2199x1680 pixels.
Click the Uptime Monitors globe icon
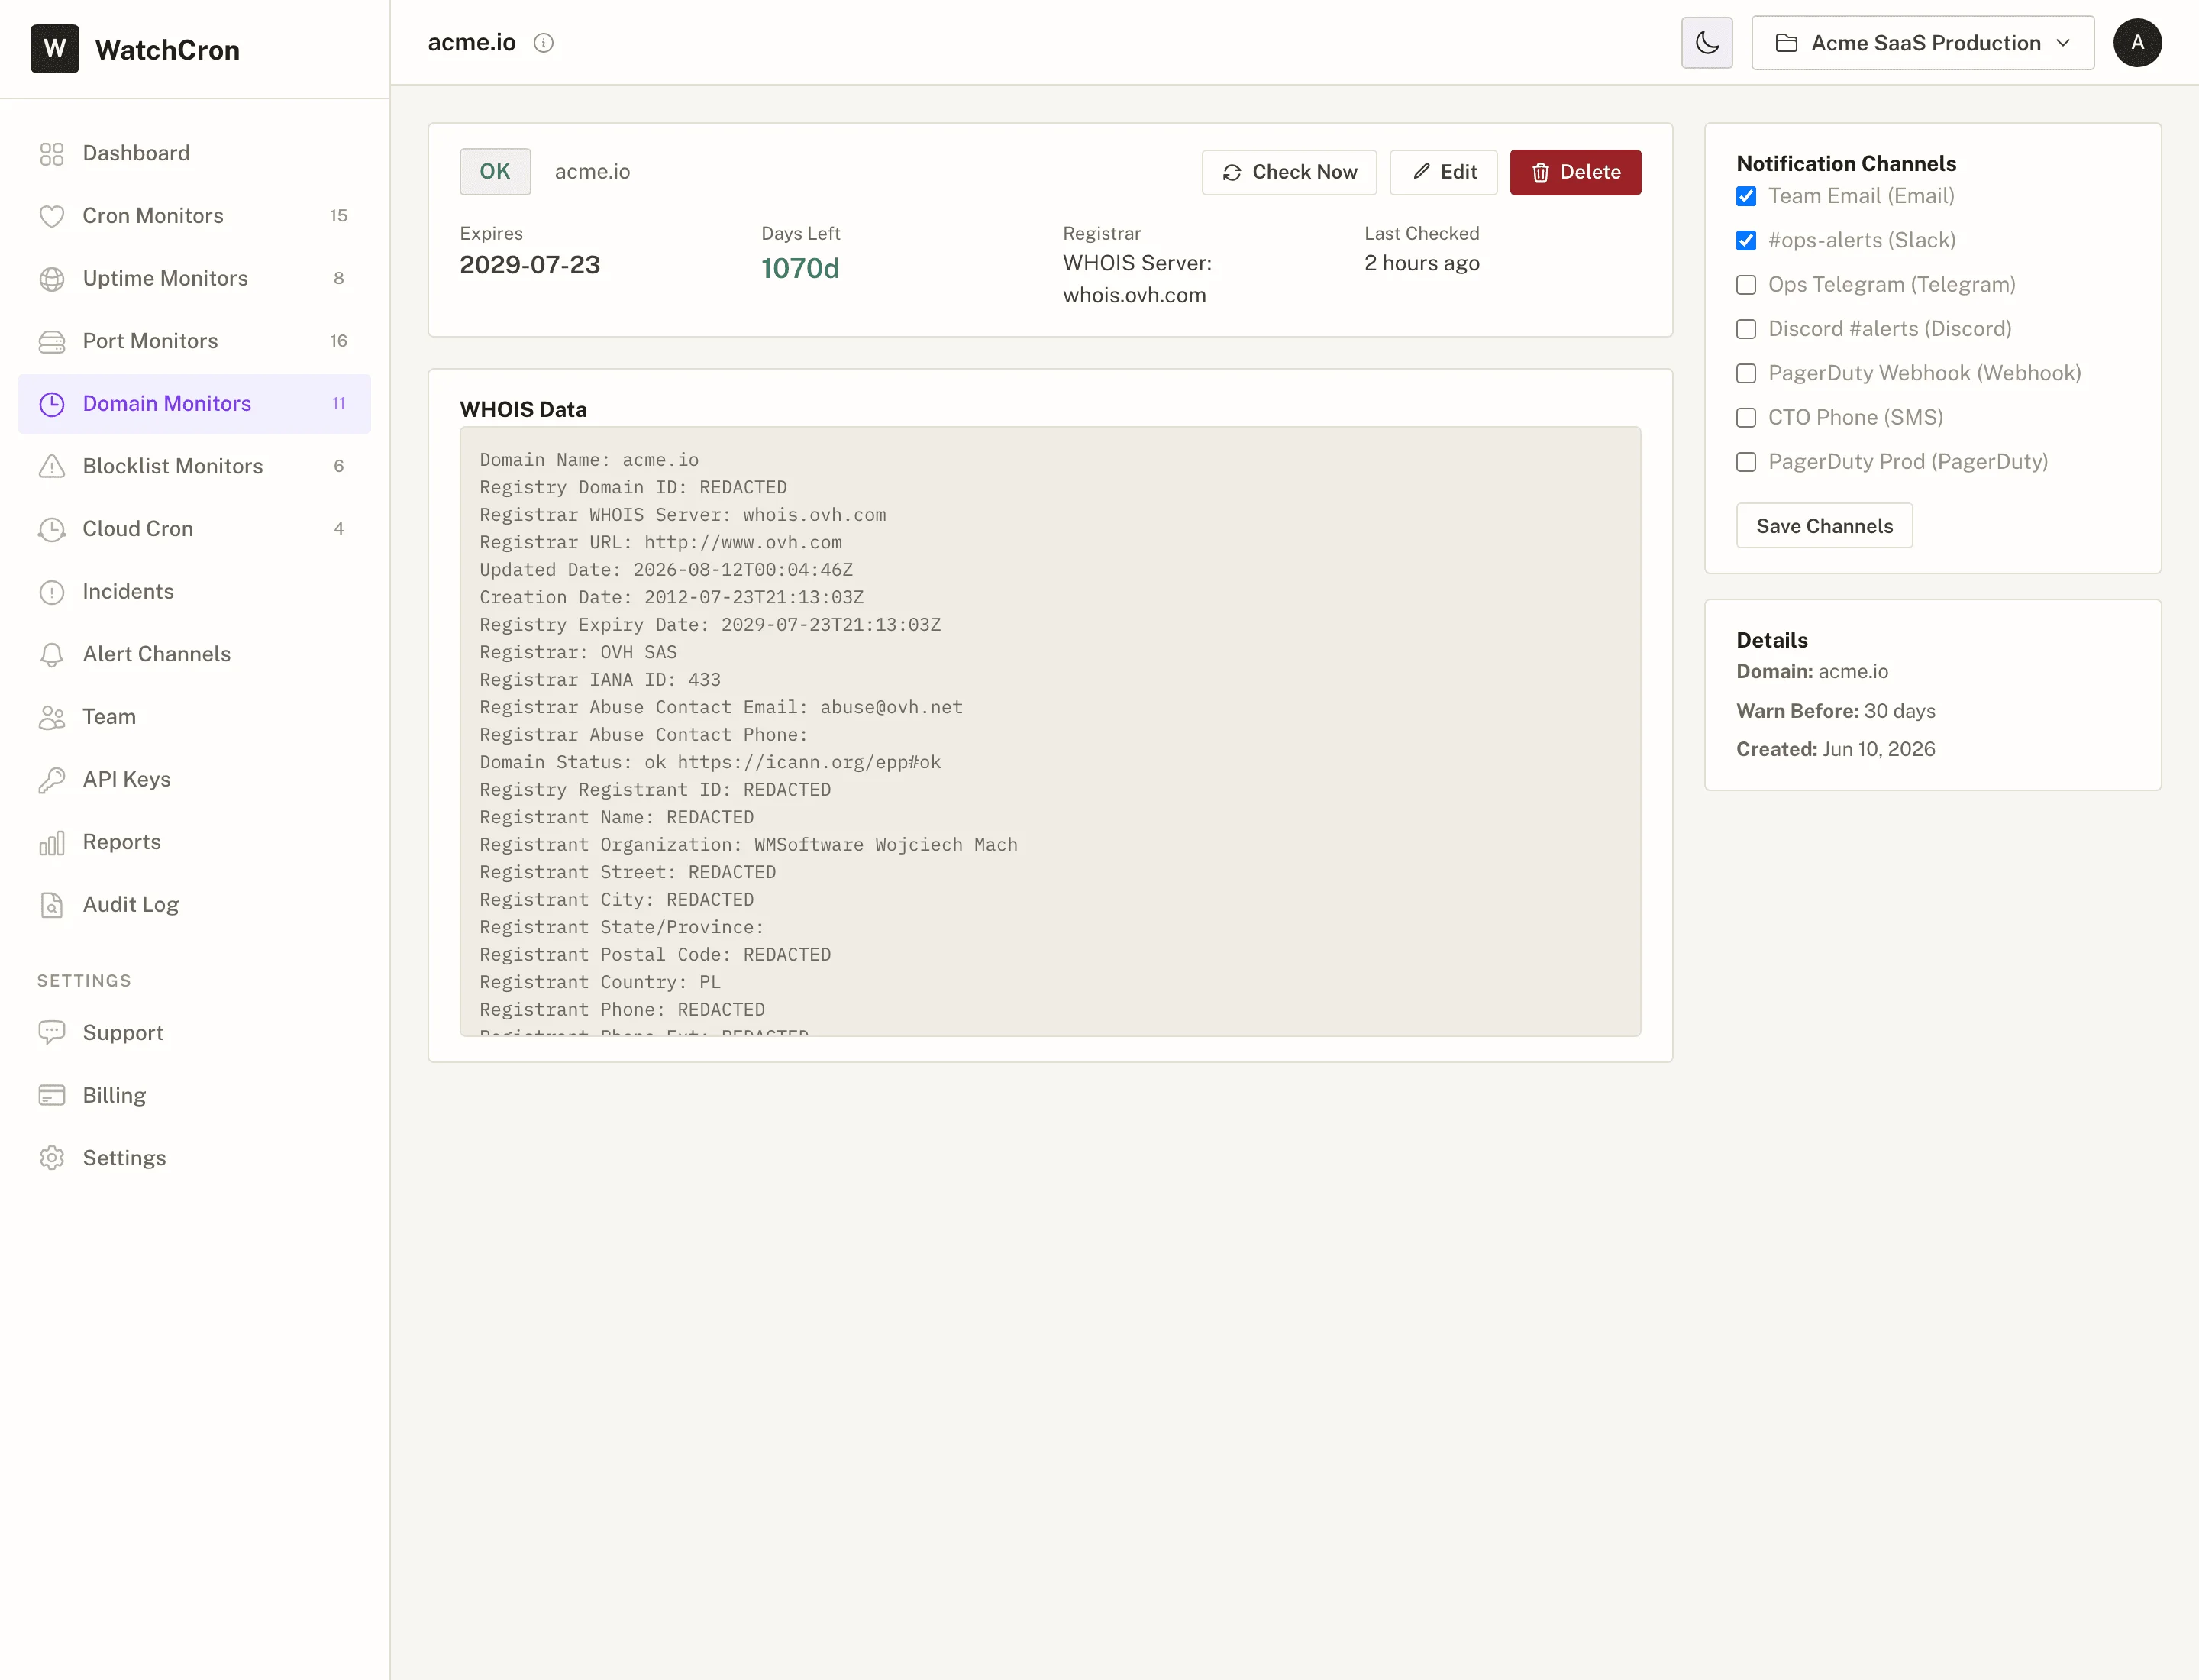(52, 279)
